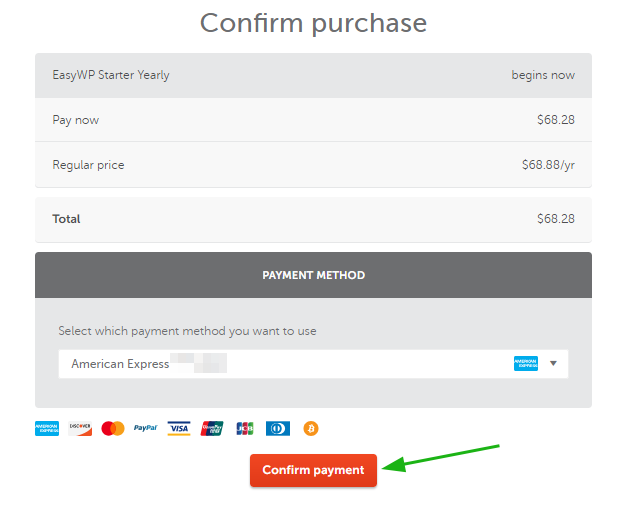Click the Mastercard logo
This screenshot has width=622, height=506.
point(113,428)
